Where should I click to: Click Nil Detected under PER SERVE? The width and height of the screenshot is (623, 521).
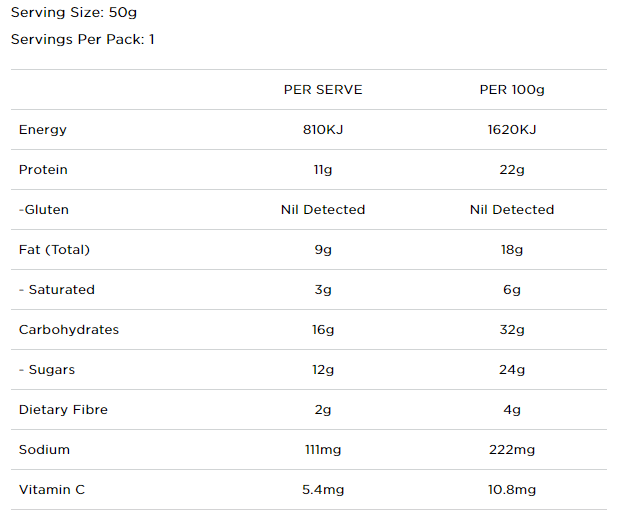pyautogui.click(x=323, y=210)
